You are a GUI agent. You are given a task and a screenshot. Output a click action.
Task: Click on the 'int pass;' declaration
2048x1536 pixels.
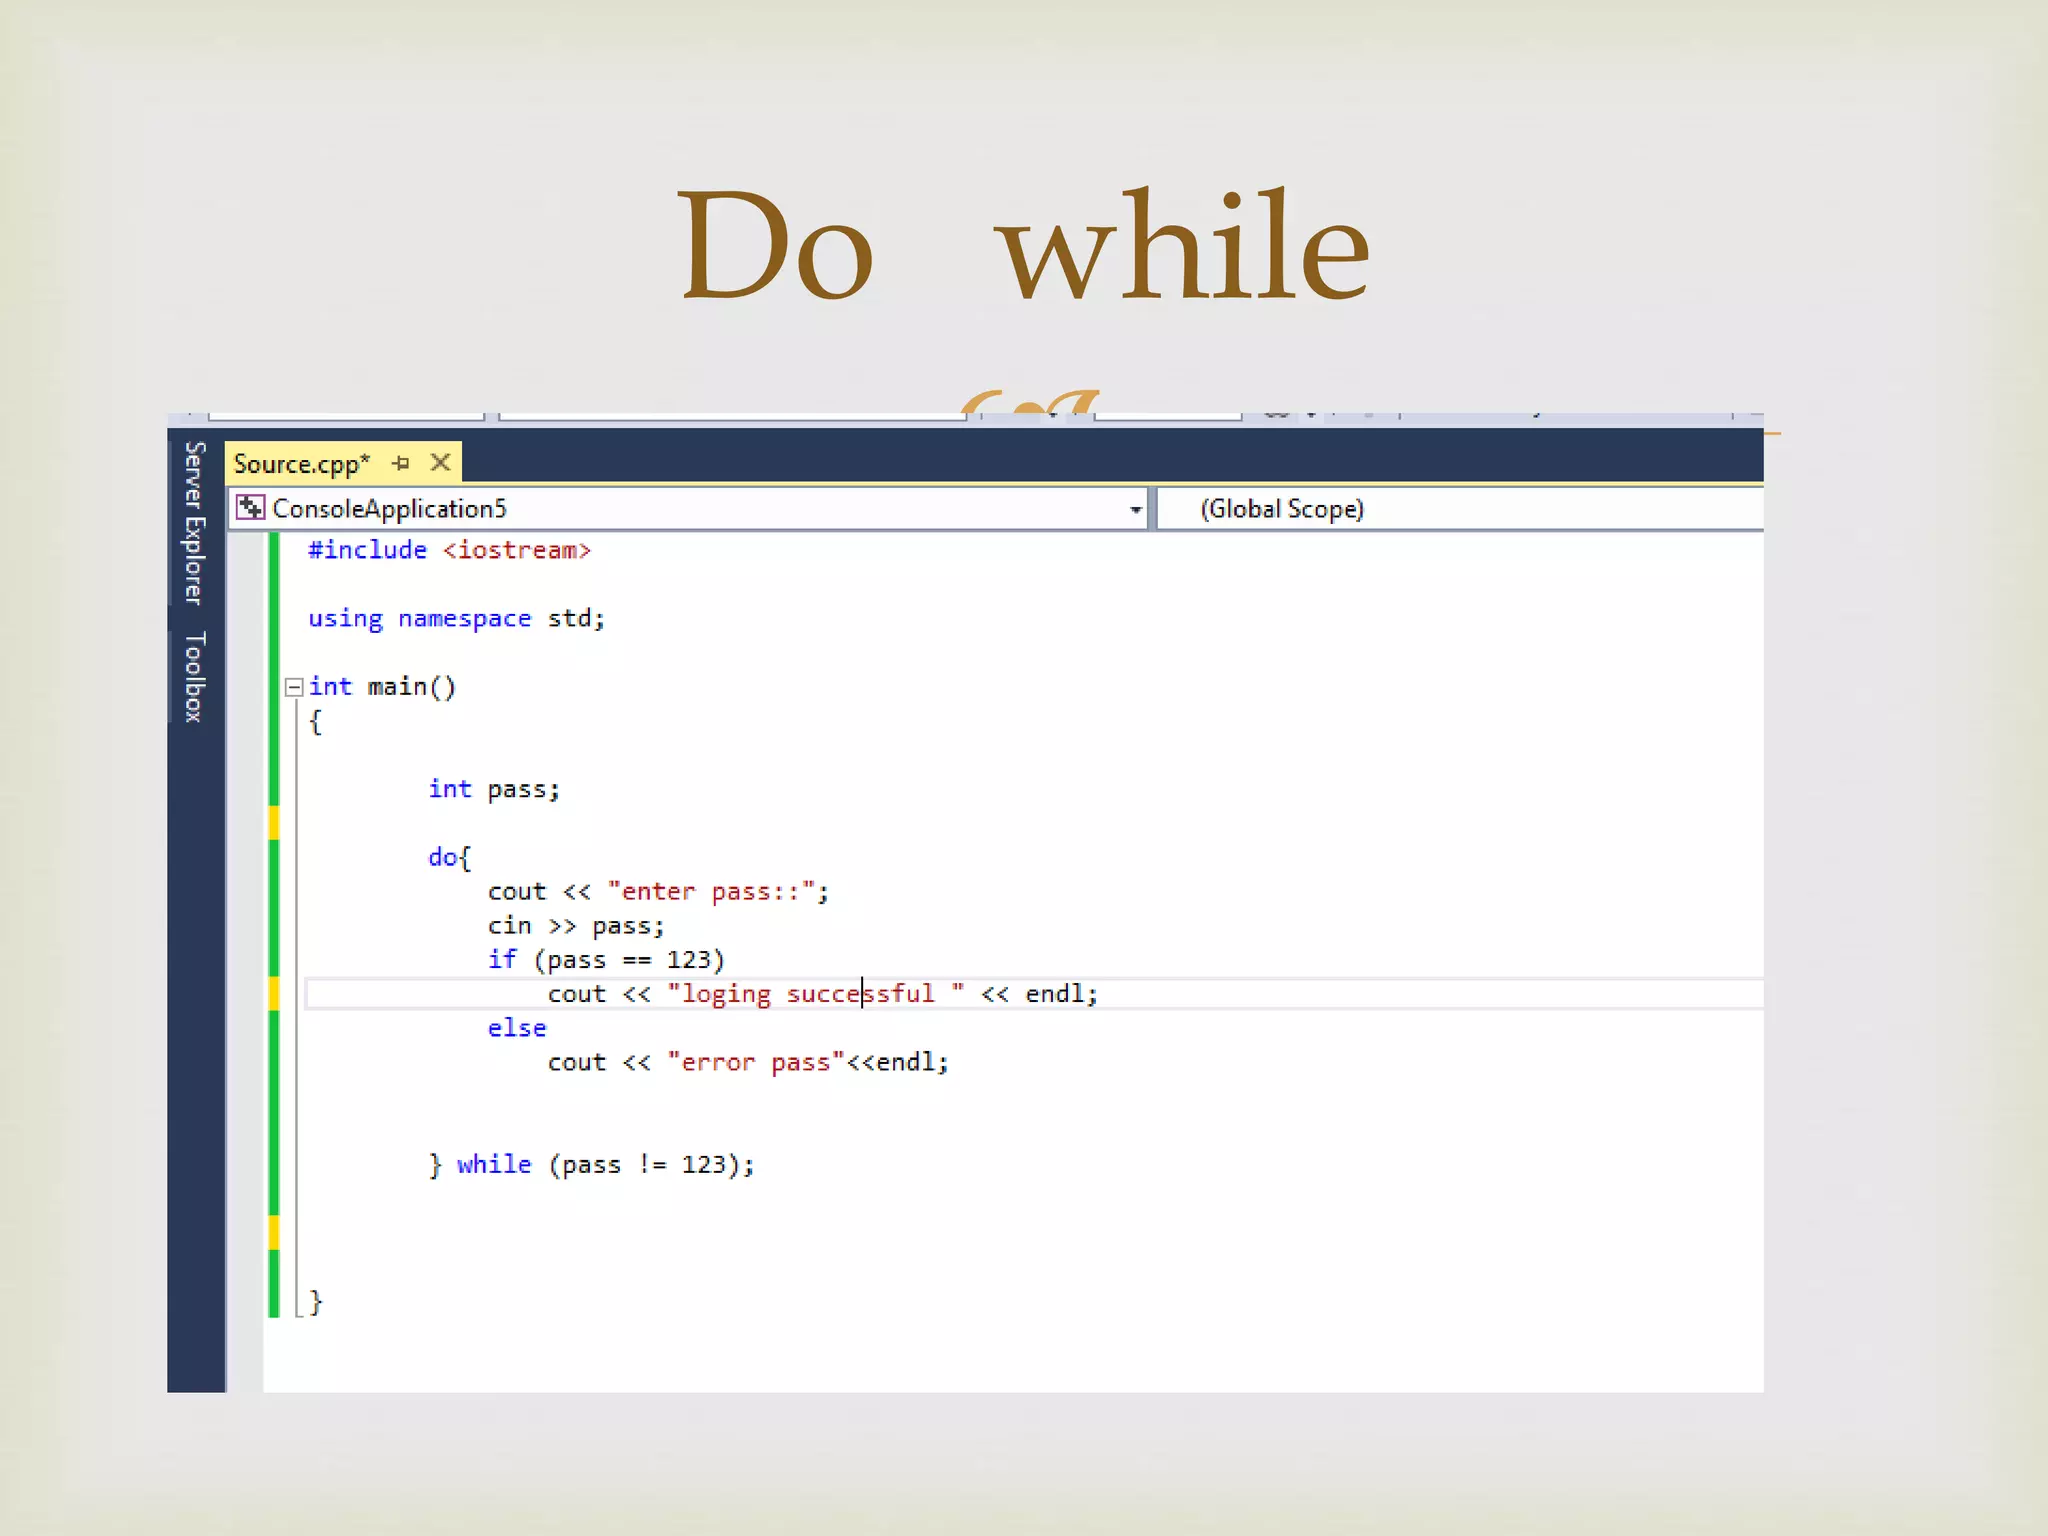point(494,789)
